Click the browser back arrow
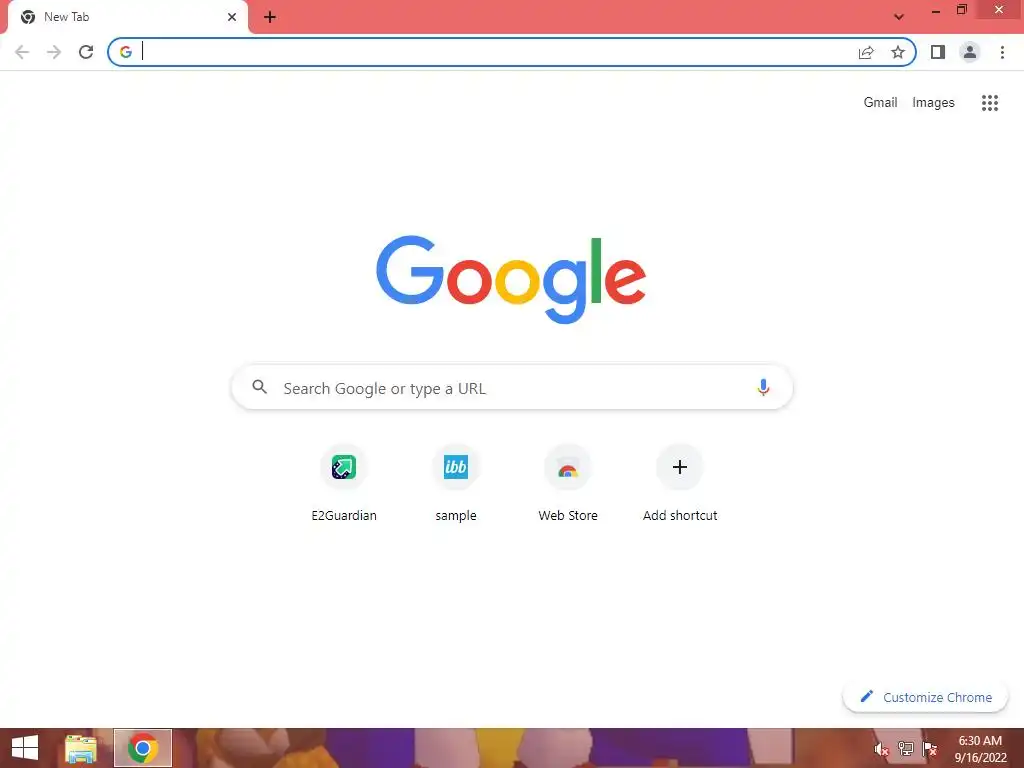 pyautogui.click(x=22, y=52)
